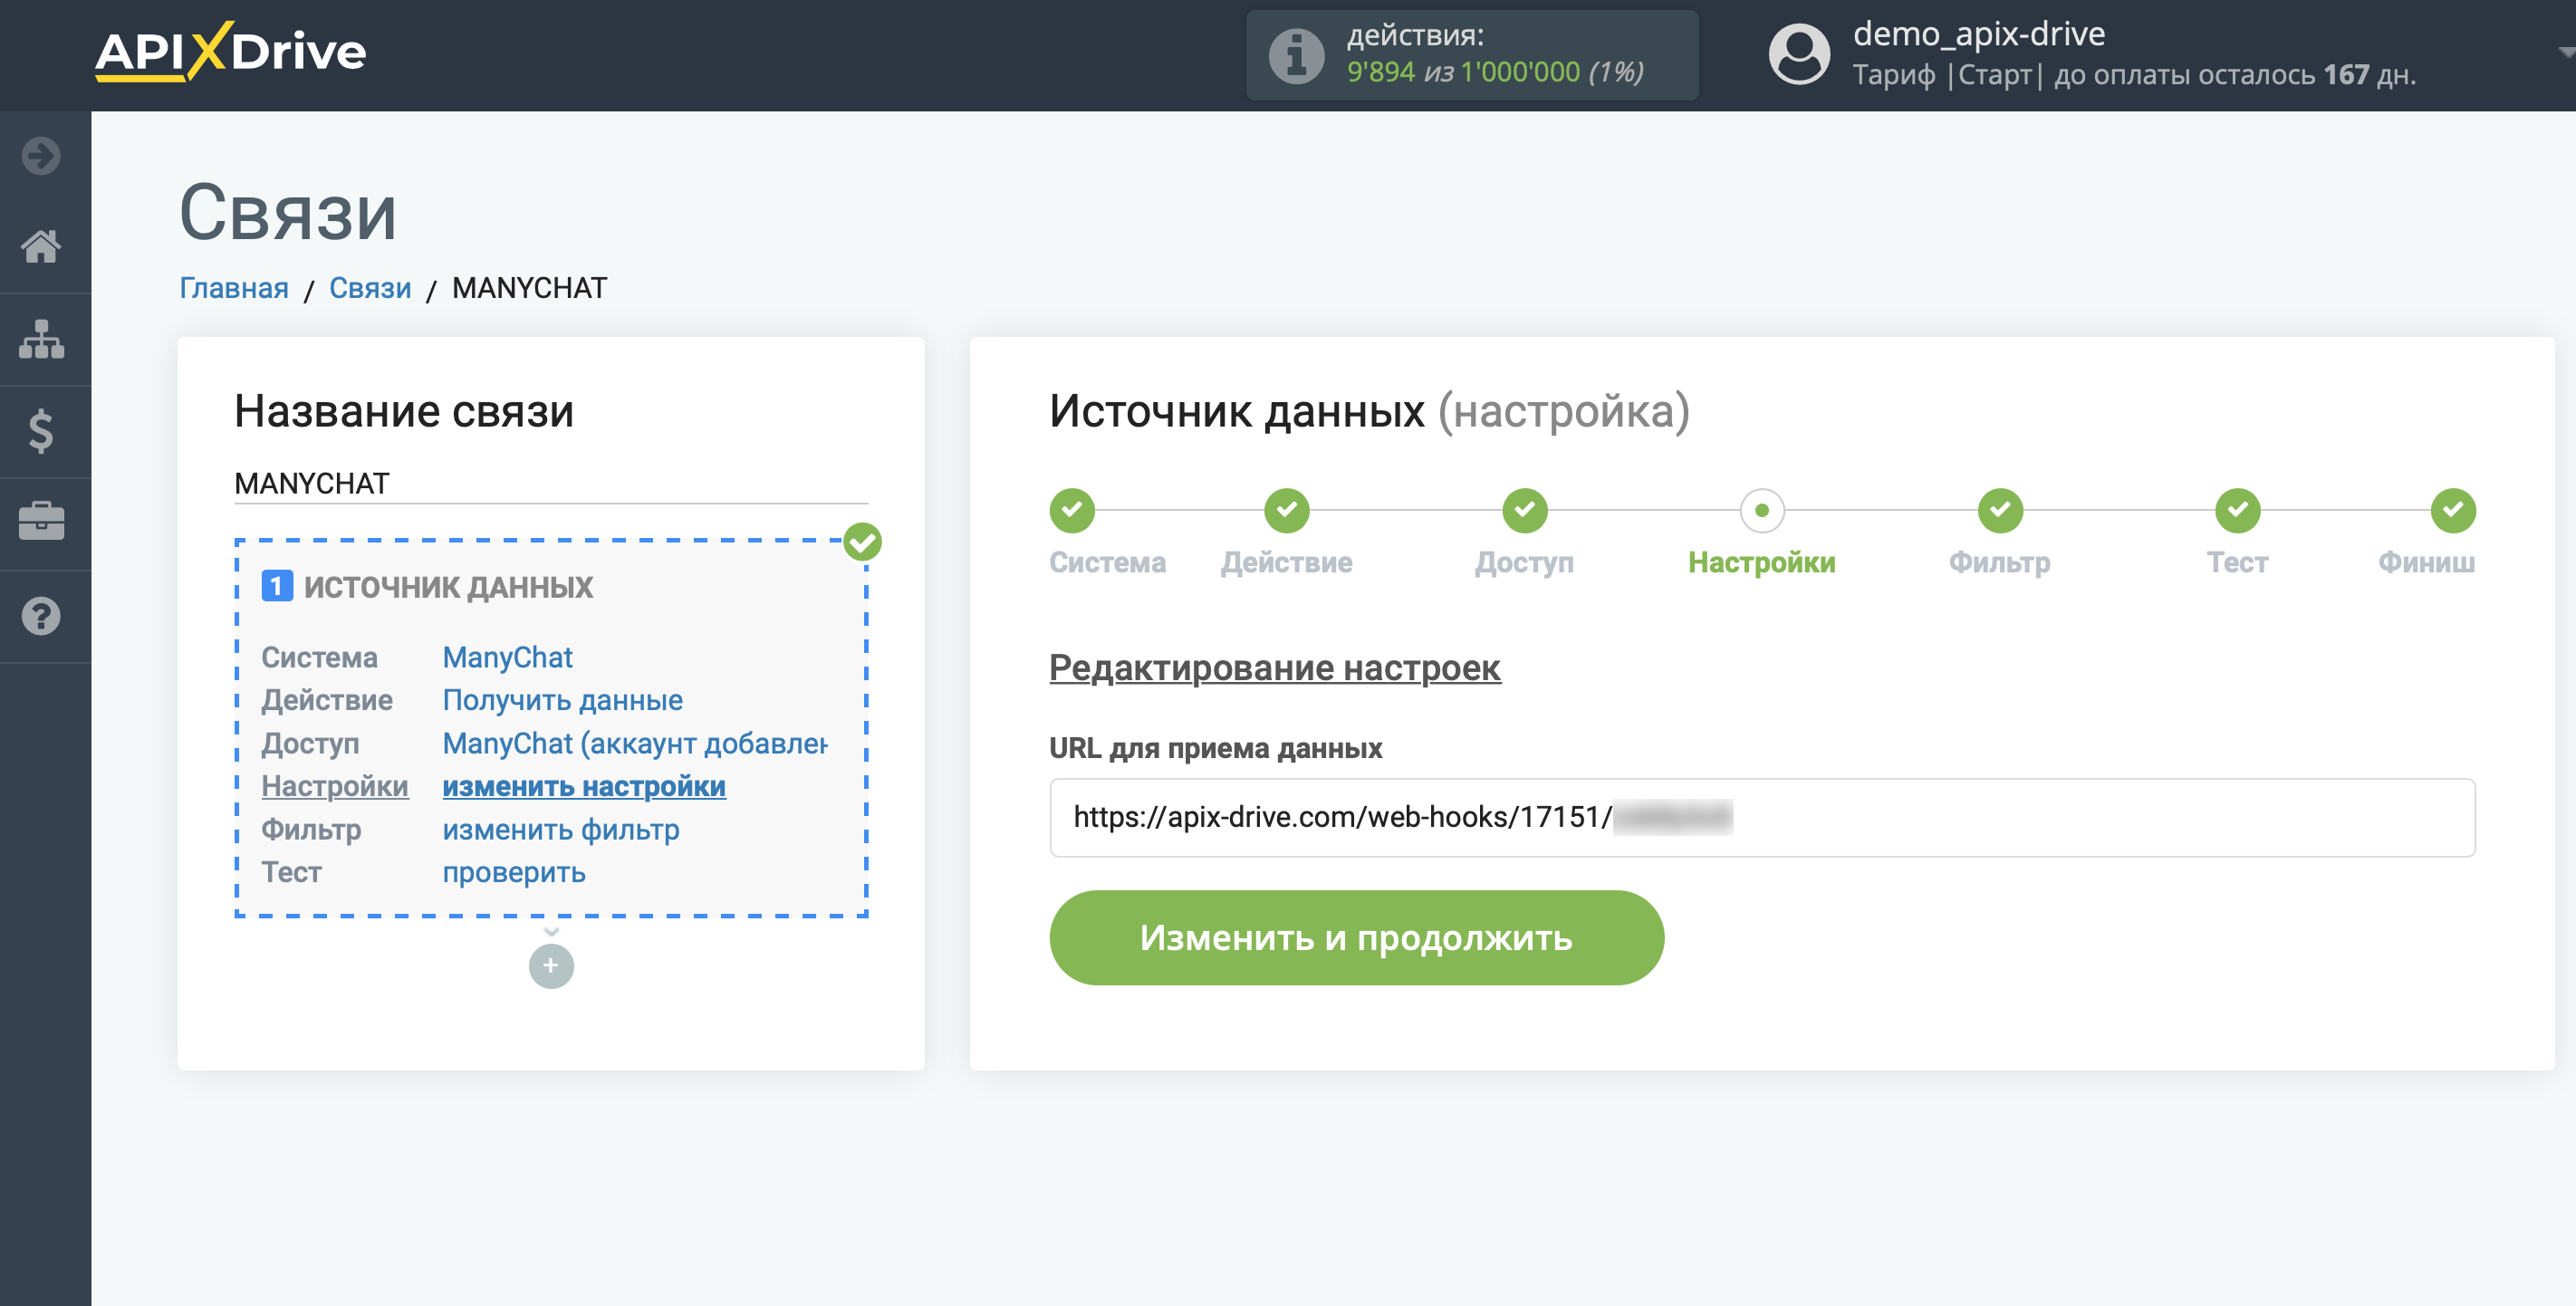Go to the Действие step

point(1287,511)
